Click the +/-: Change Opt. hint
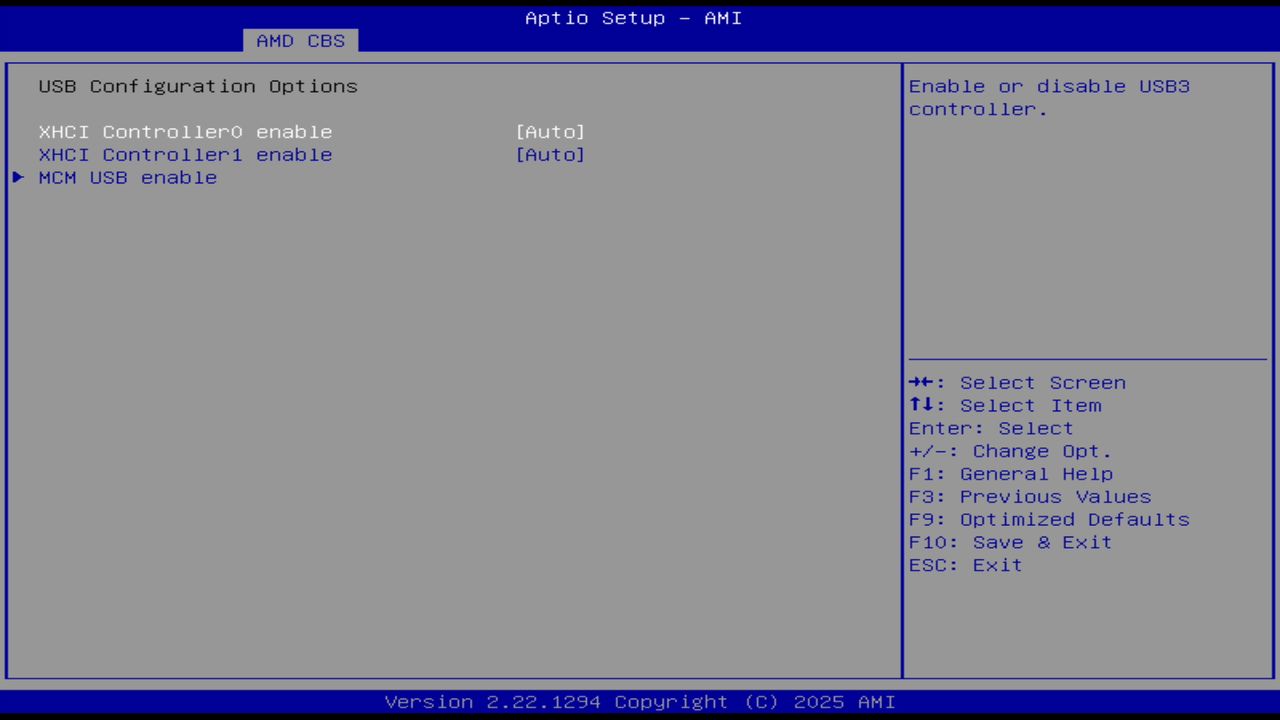Viewport: 1280px width, 720px height. pyautogui.click(x=1010, y=452)
